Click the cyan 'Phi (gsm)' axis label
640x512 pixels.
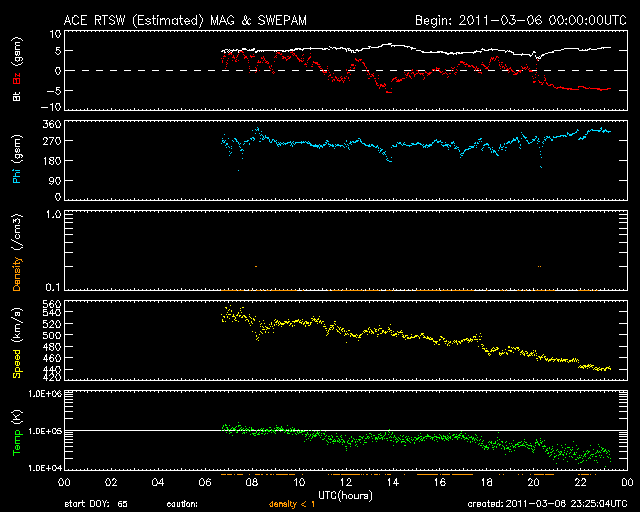(17, 159)
